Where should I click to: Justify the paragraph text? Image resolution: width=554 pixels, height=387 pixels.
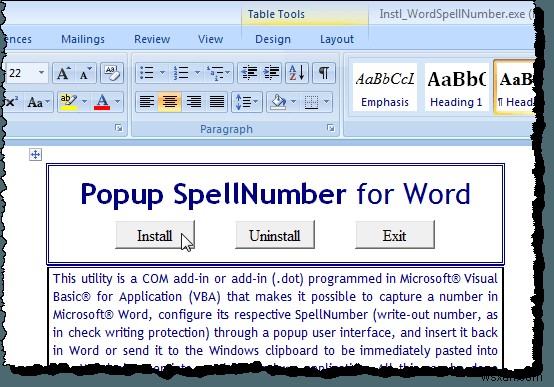(x=217, y=102)
